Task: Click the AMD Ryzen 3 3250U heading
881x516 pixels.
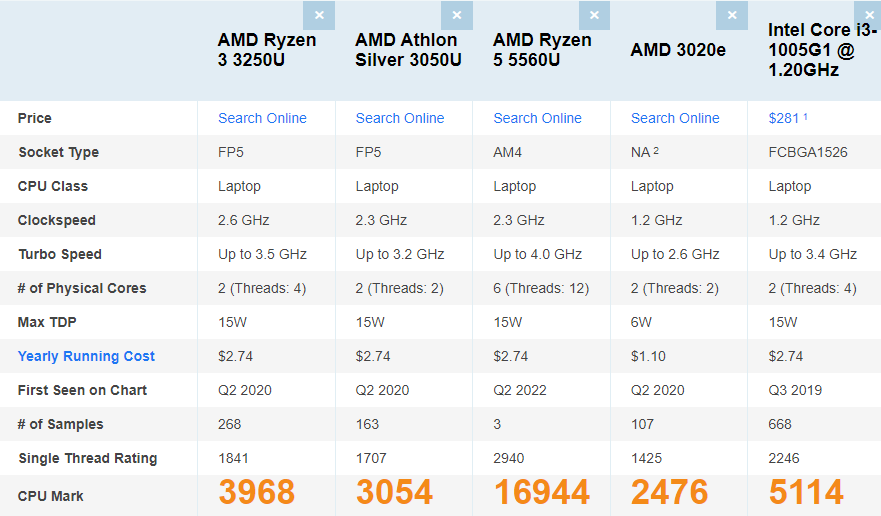Action: point(267,50)
